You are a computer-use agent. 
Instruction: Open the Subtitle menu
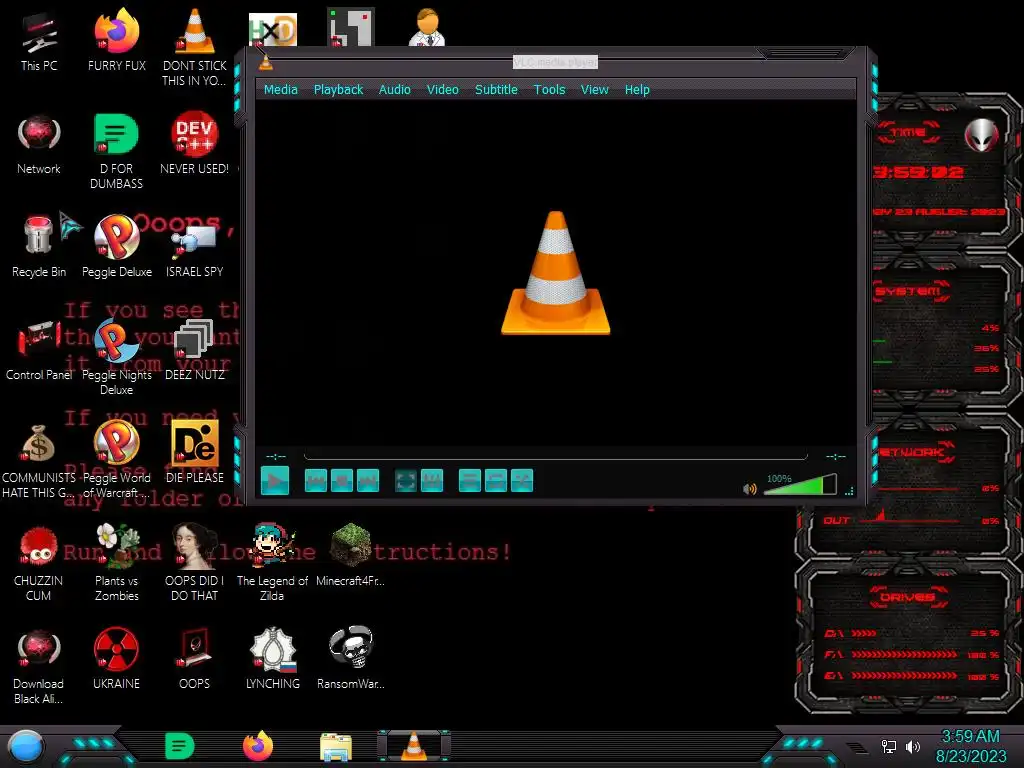pos(496,89)
